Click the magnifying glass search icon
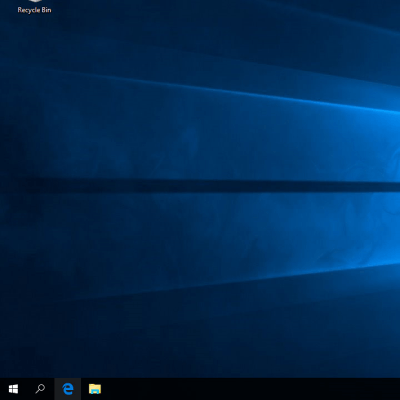The width and height of the screenshot is (400, 400). (x=40, y=389)
